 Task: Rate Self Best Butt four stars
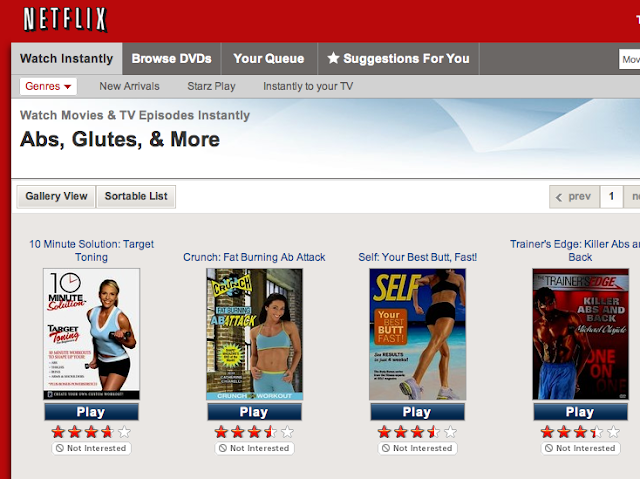click(433, 432)
